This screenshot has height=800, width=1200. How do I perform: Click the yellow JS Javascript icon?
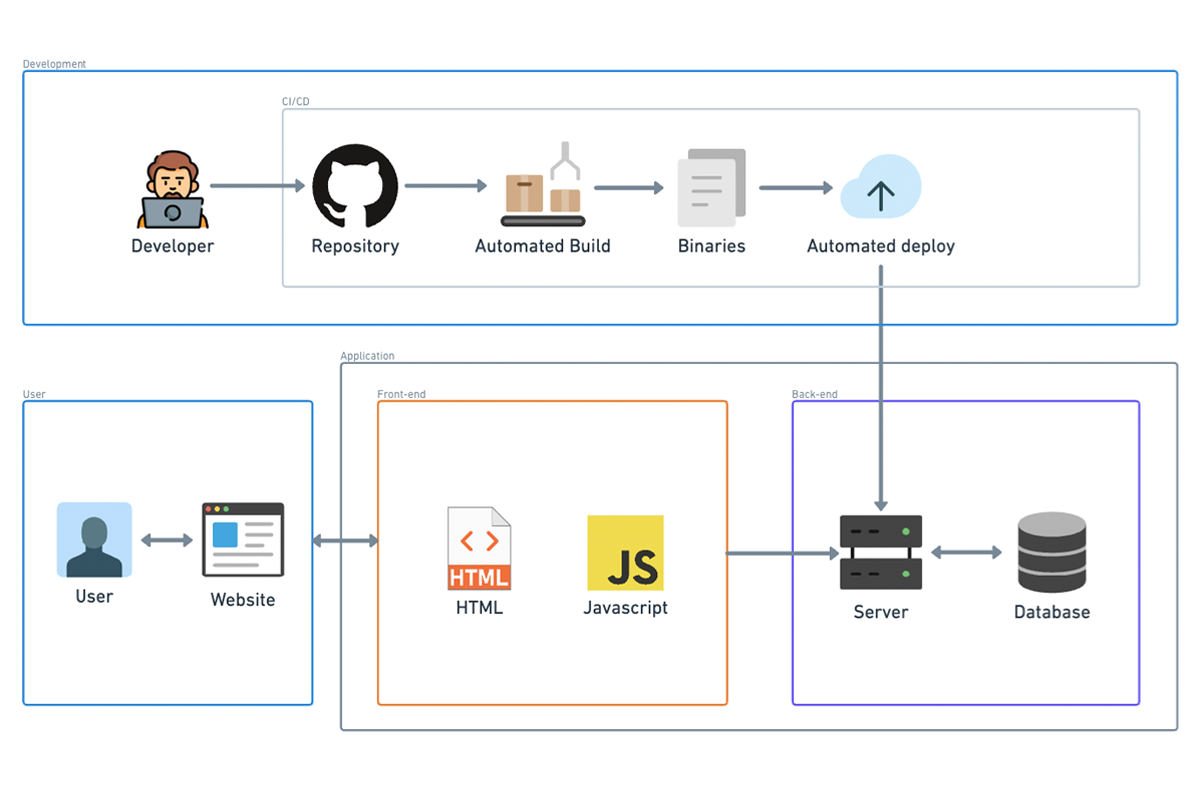625,553
